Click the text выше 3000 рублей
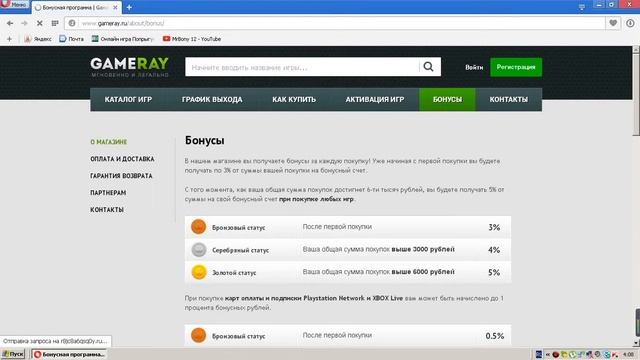 pos(423,249)
